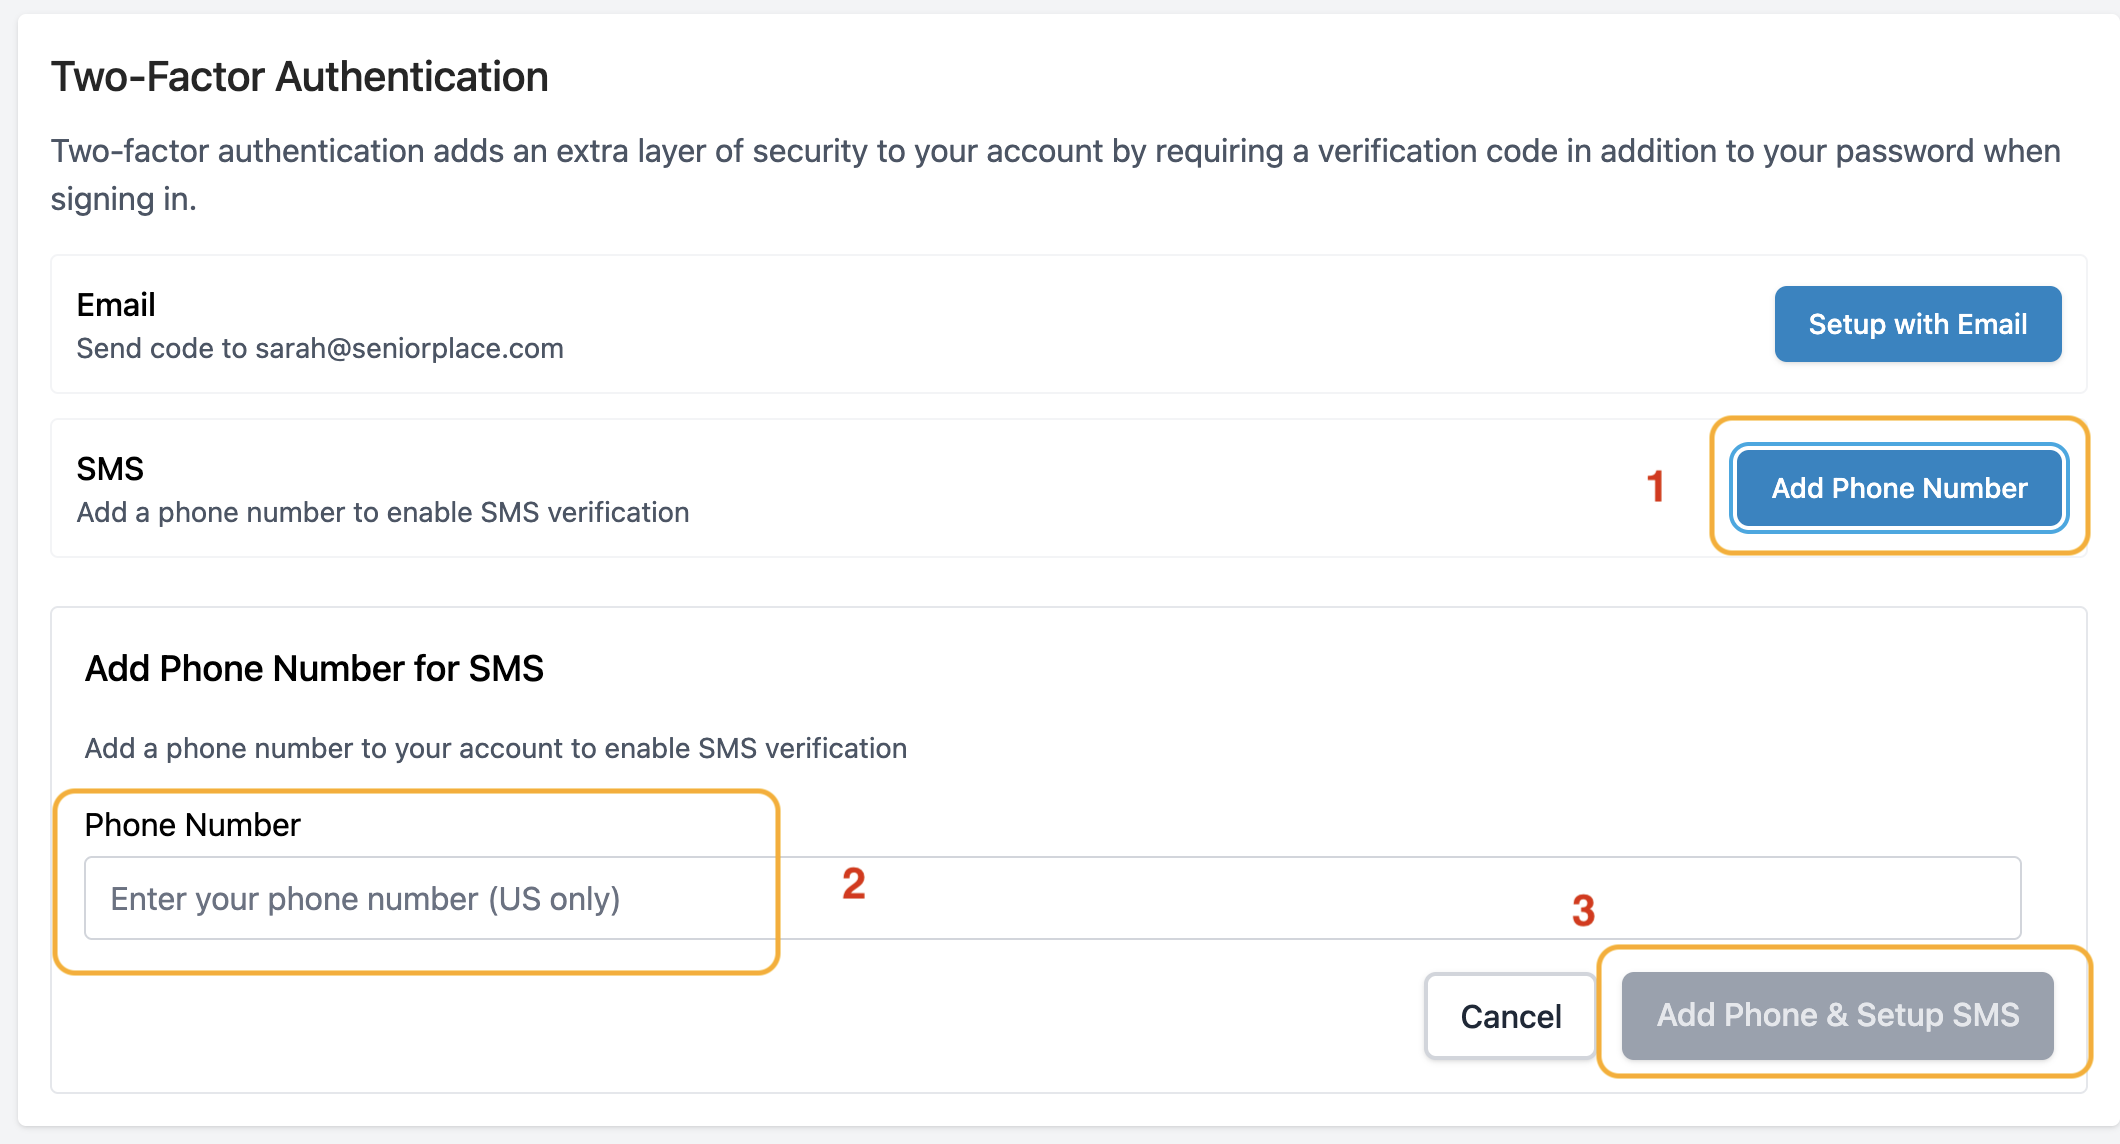Focus the phone number input field
2120x1144 pixels.
click(x=1052, y=898)
